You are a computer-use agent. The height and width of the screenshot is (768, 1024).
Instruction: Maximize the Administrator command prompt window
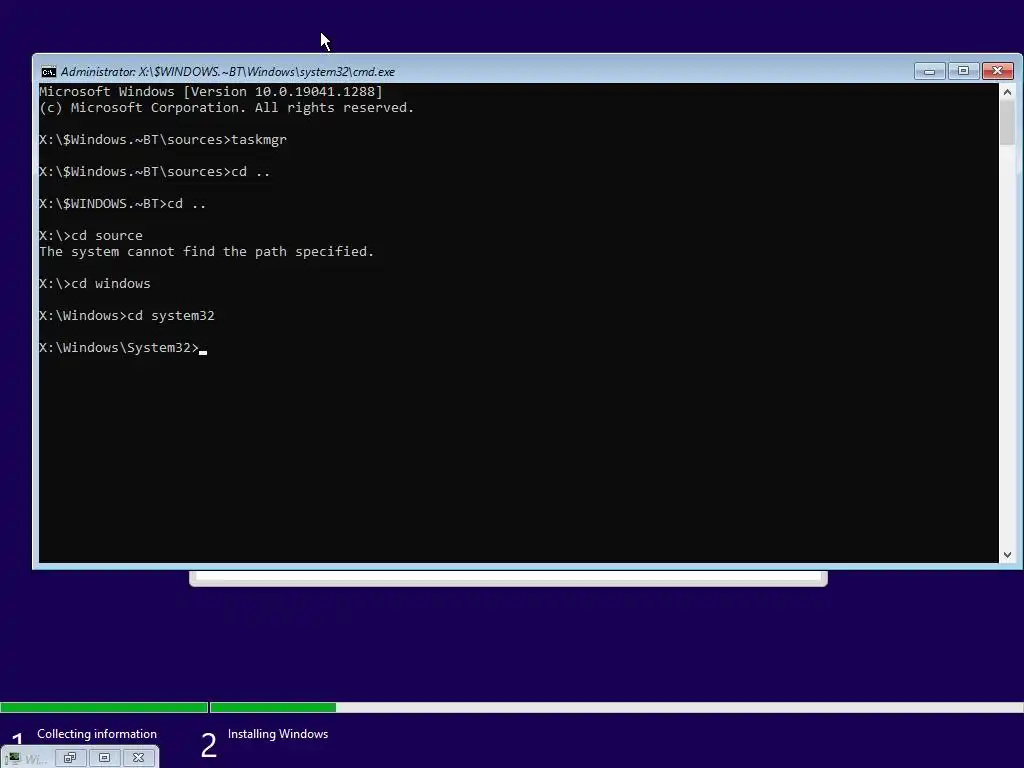[963, 71]
